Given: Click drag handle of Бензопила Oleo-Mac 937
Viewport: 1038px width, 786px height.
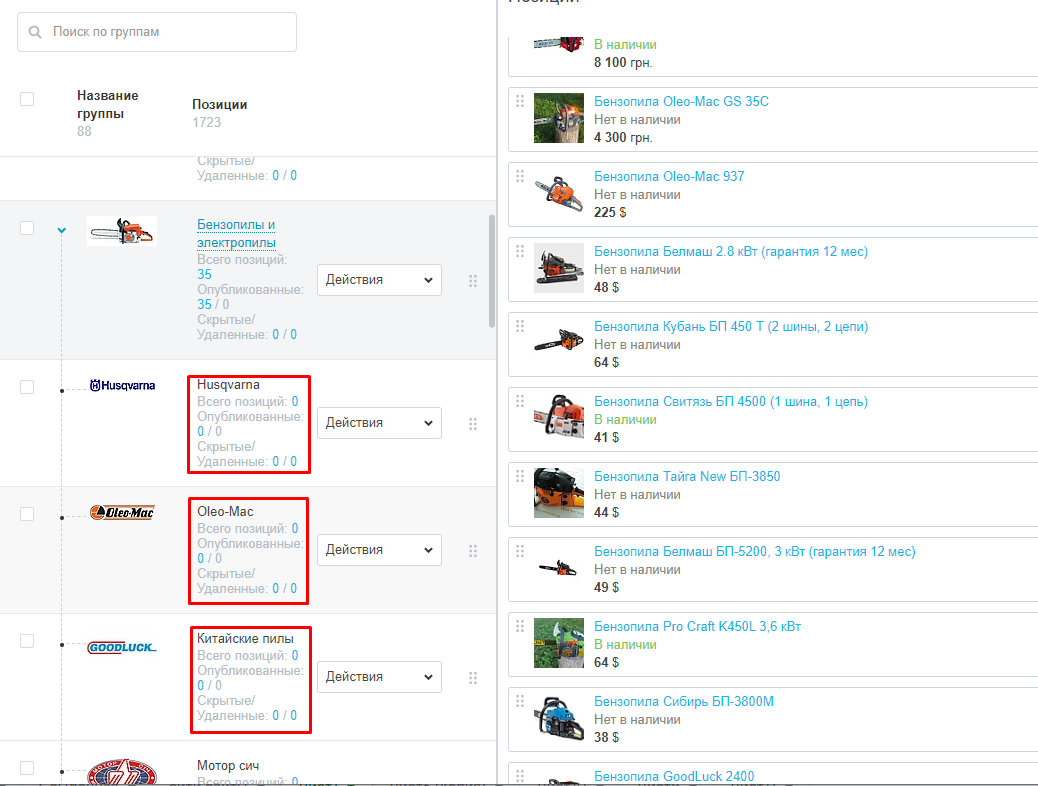Looking at the screenshot, I should [x=520, y=176].
